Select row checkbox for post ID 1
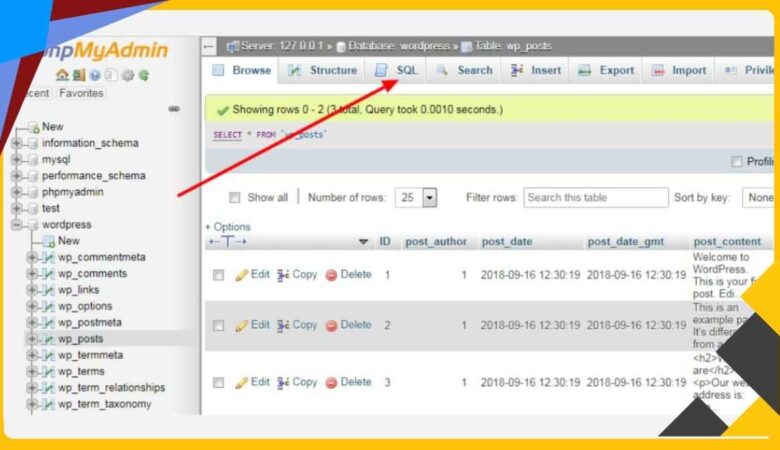This screenshot has width=780, height=450. (218, 275)
